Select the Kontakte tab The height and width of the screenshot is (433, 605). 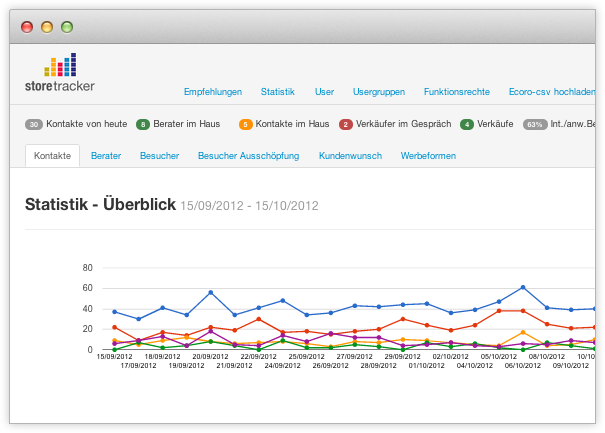click(x=52, y=156)
